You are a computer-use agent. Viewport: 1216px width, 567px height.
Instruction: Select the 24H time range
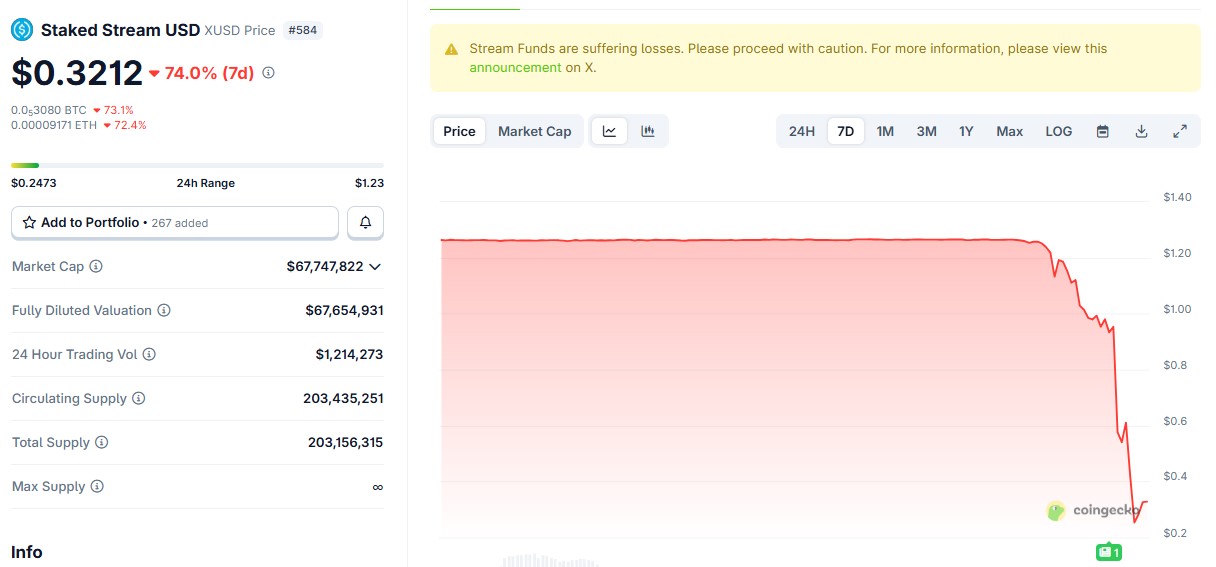[801, 131]
